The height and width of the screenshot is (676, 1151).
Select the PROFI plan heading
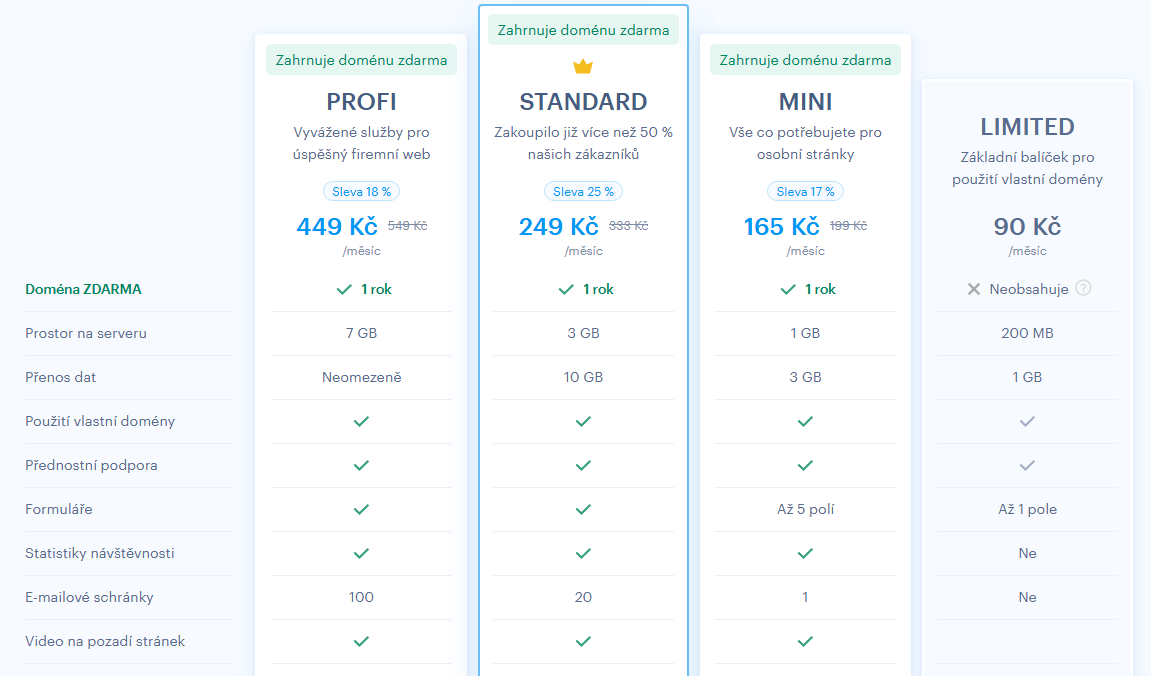coord(361,102)
